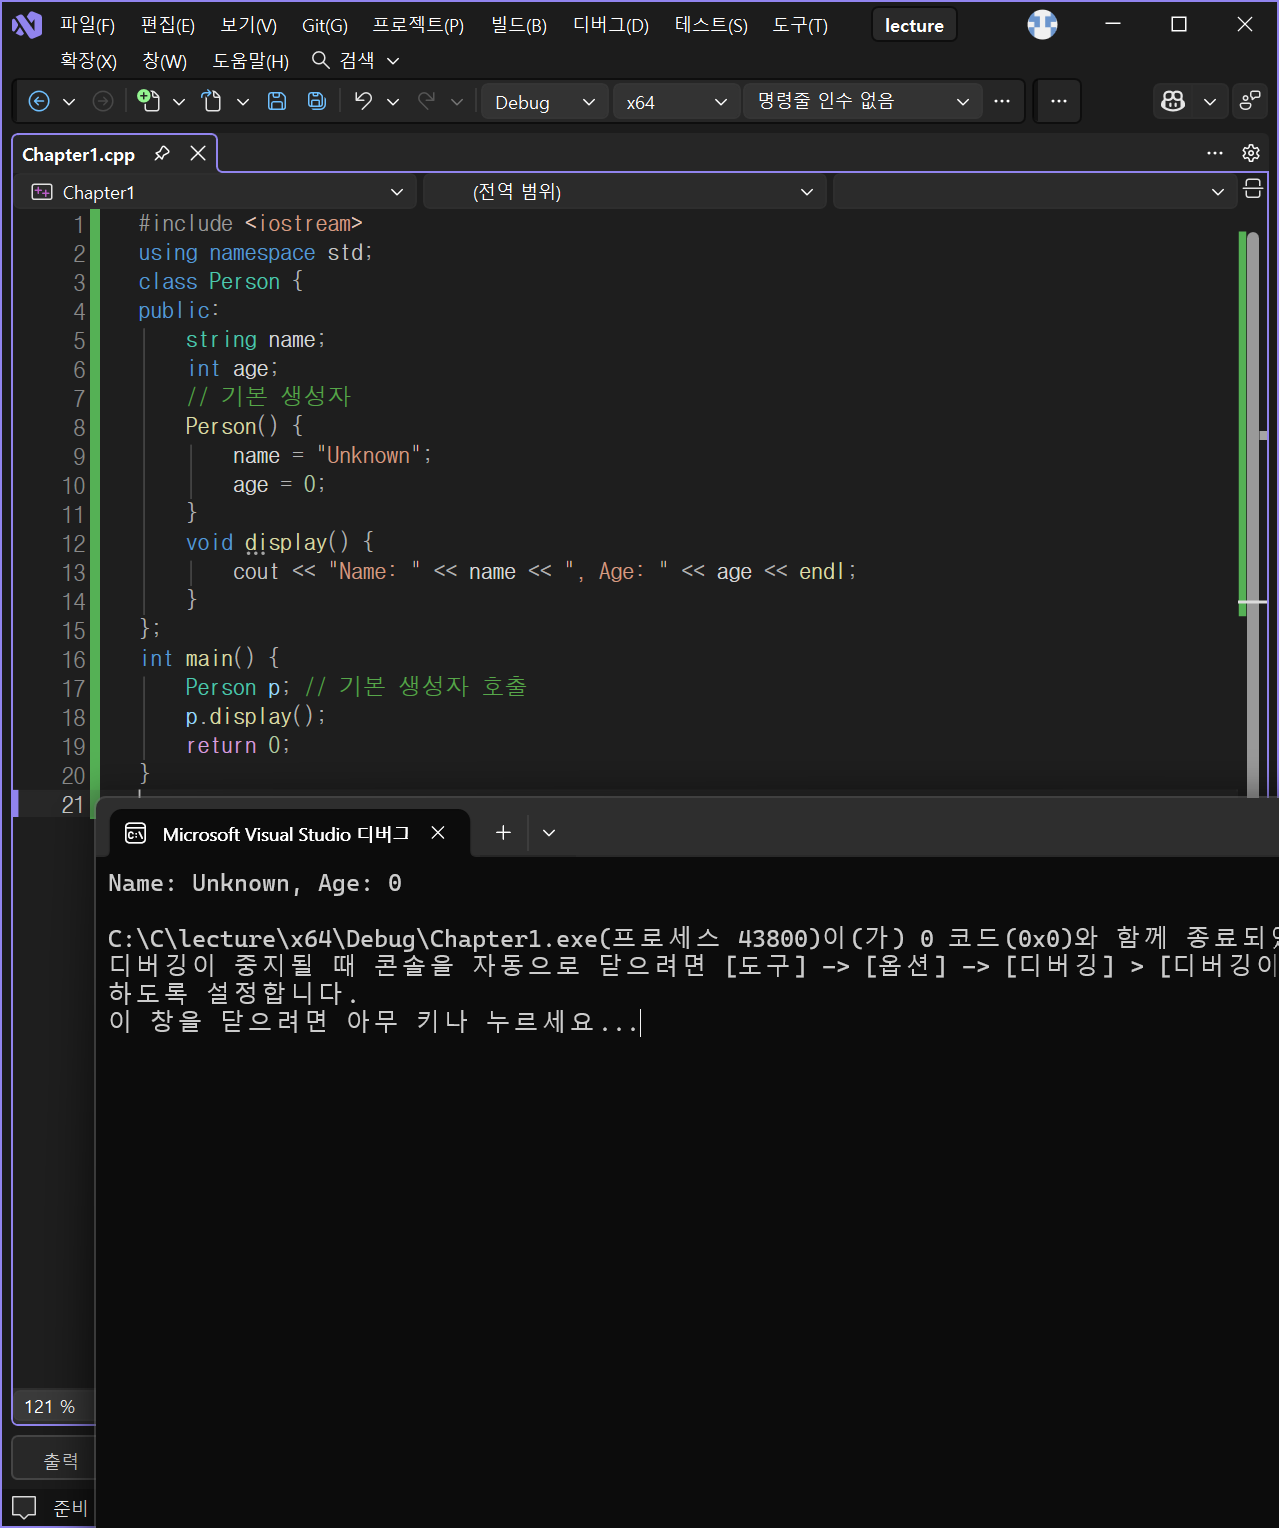Click the lecture solution name button

tap(914, 25)
